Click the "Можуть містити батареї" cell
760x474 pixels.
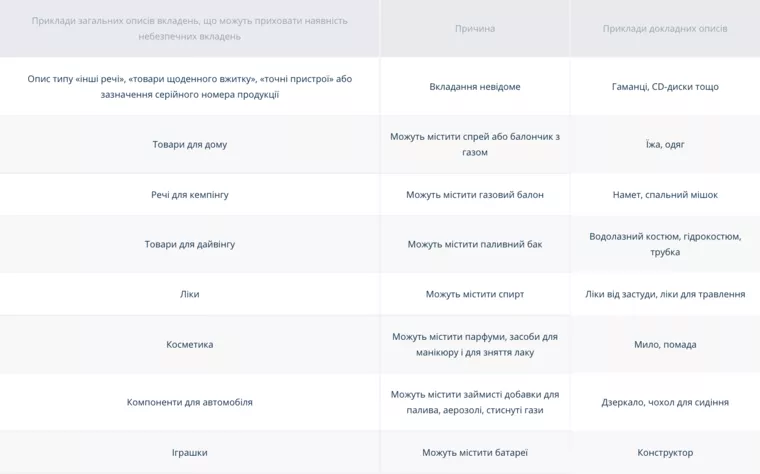tap(475, 453)
